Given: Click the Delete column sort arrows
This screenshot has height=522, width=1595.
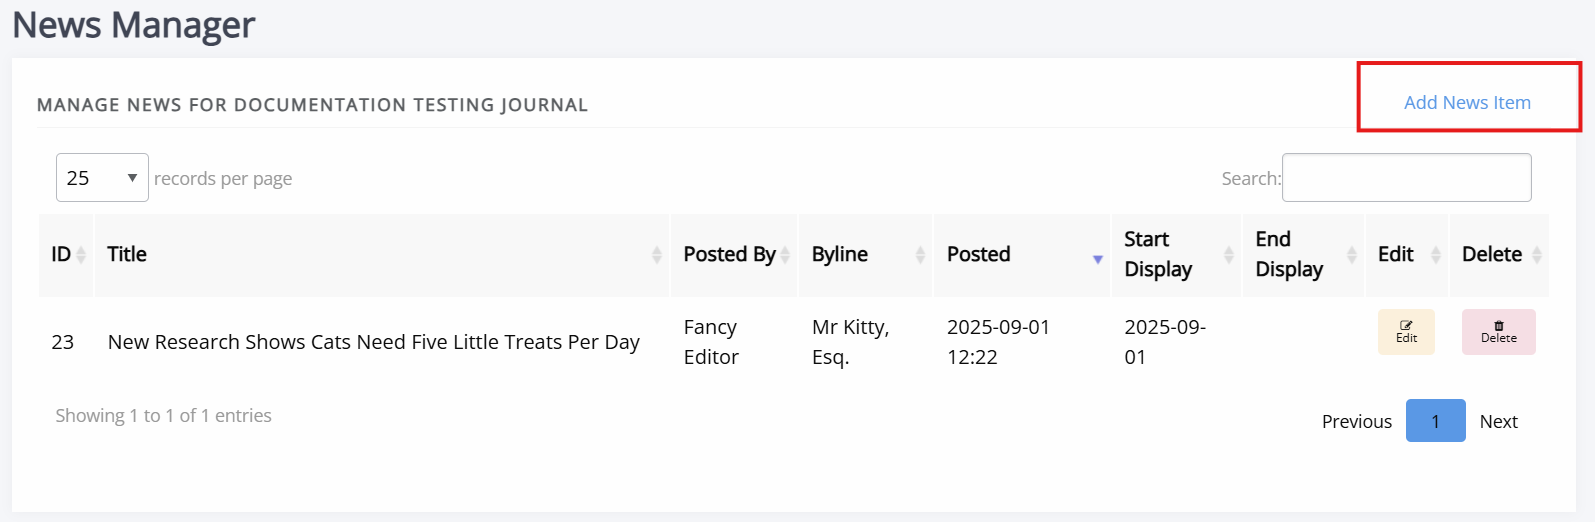Looking at the screenshot, I should pos(1537,255).
